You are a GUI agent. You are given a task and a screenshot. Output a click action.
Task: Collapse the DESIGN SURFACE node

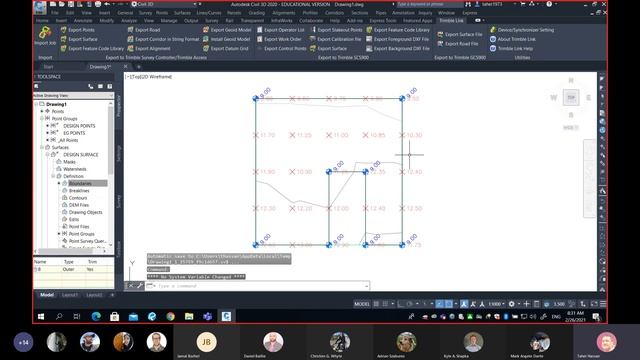(47, 155)
